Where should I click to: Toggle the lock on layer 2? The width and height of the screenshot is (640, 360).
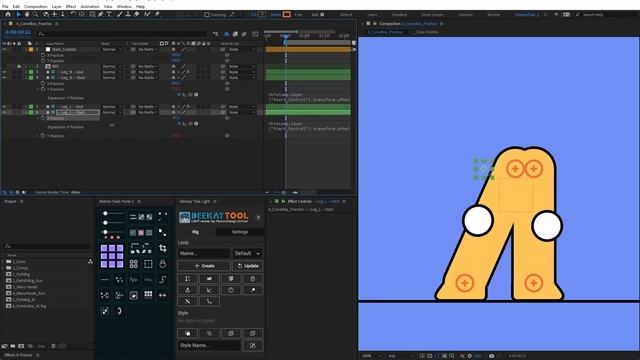pyautogui.click(x=19, y=66)
